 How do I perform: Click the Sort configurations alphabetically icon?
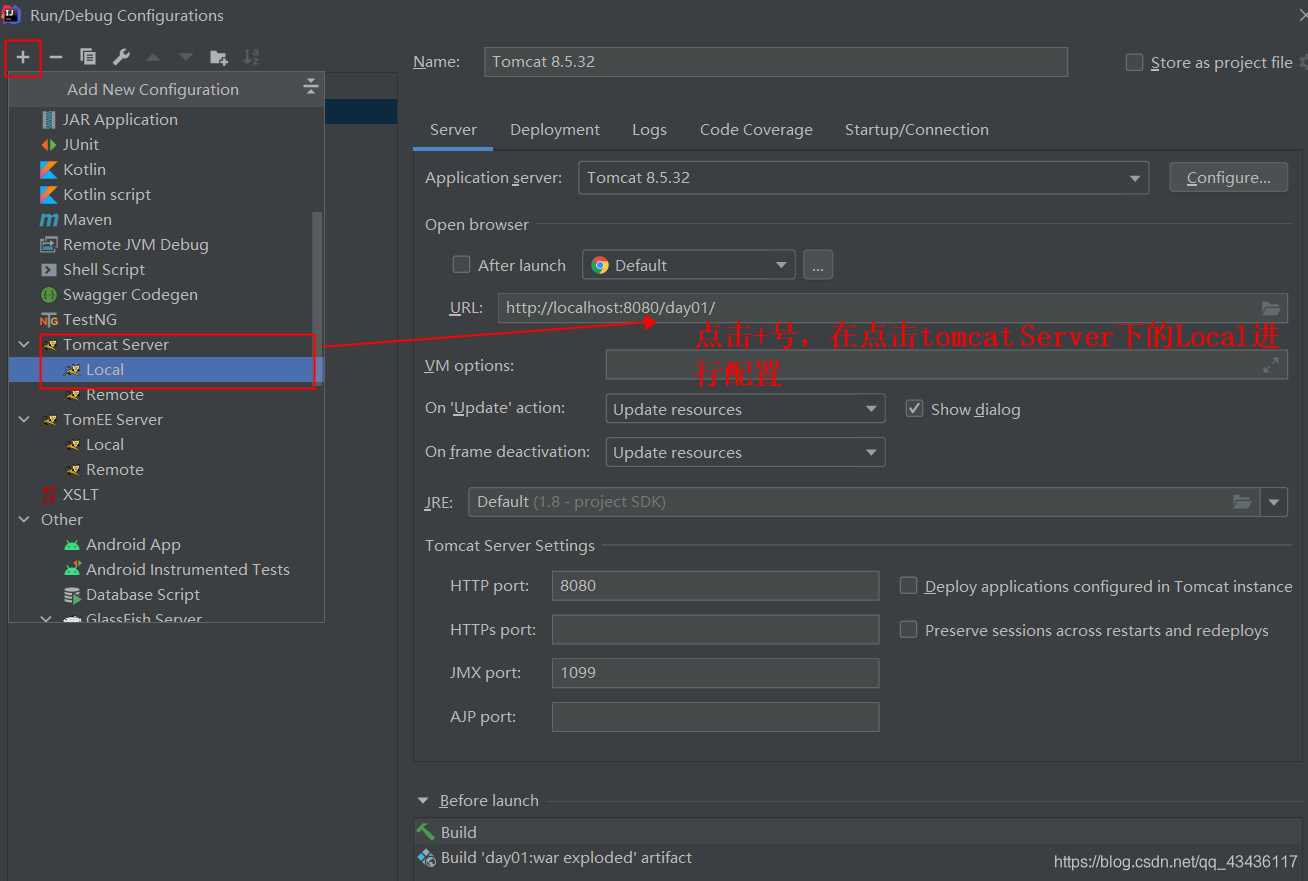click(x=252, y=57)
